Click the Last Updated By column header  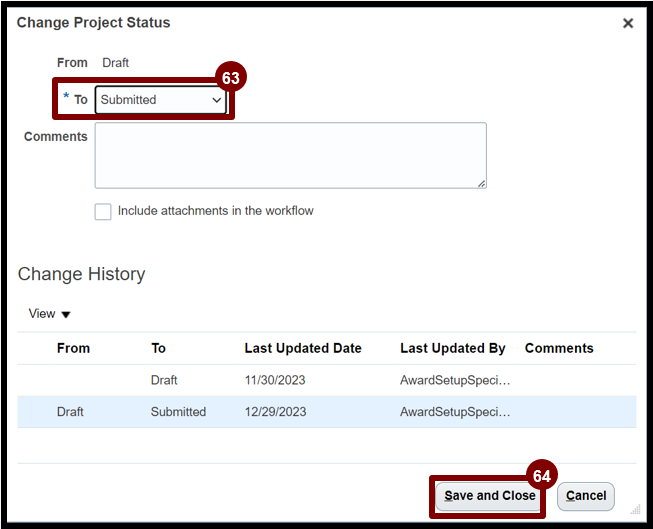(452, 348)
